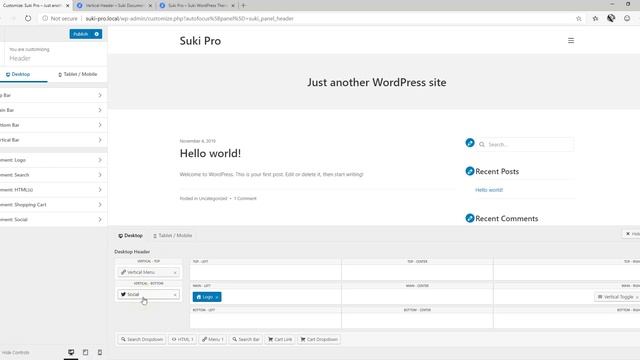Expand the Top Bar section

(x=53, y=95)
